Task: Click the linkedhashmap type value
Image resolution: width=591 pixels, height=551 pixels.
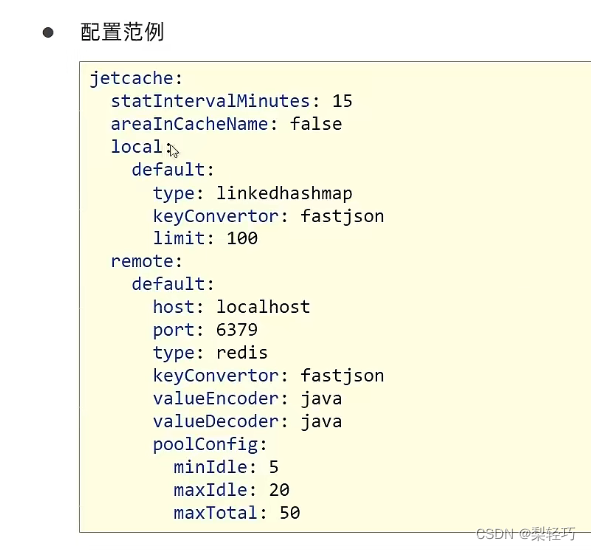Action: pos(284,193)
